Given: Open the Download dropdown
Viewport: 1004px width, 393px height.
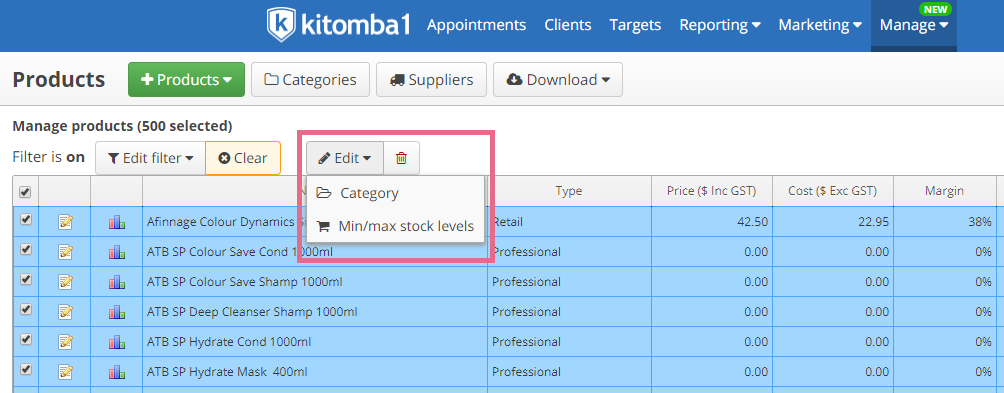Looking at the screenshot, I should pos(558,79).
